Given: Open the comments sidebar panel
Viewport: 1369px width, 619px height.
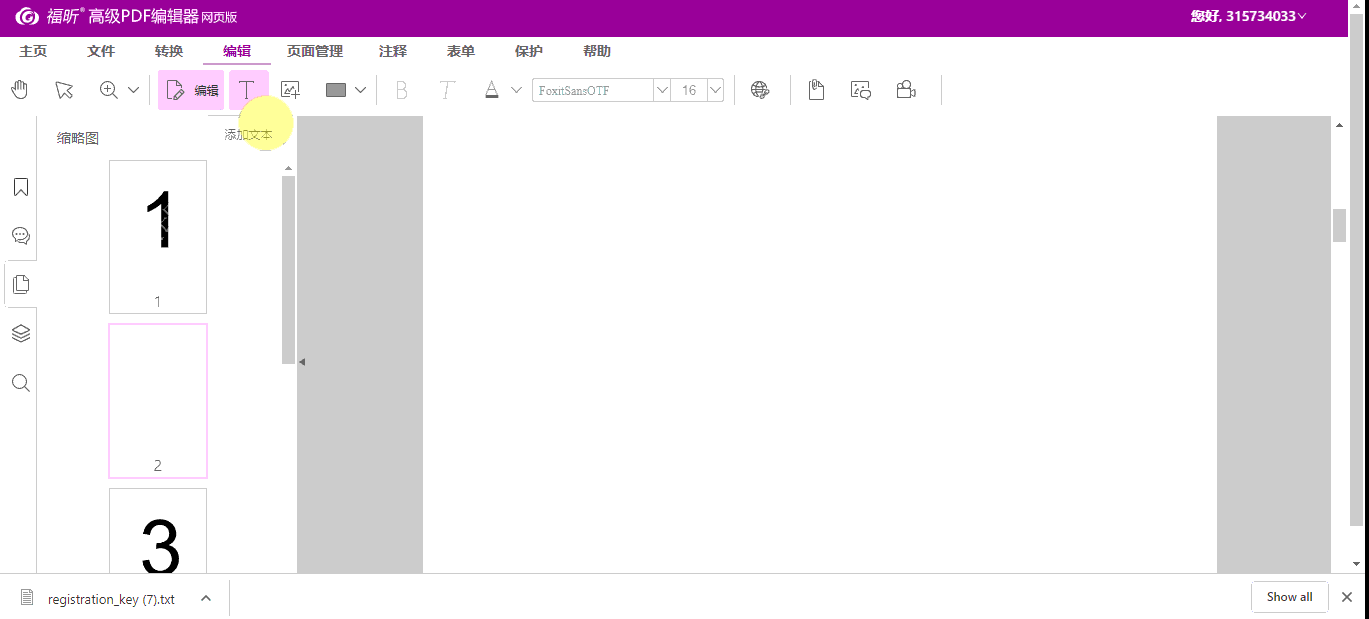Looking at the screenshot, I should point(20,236).
